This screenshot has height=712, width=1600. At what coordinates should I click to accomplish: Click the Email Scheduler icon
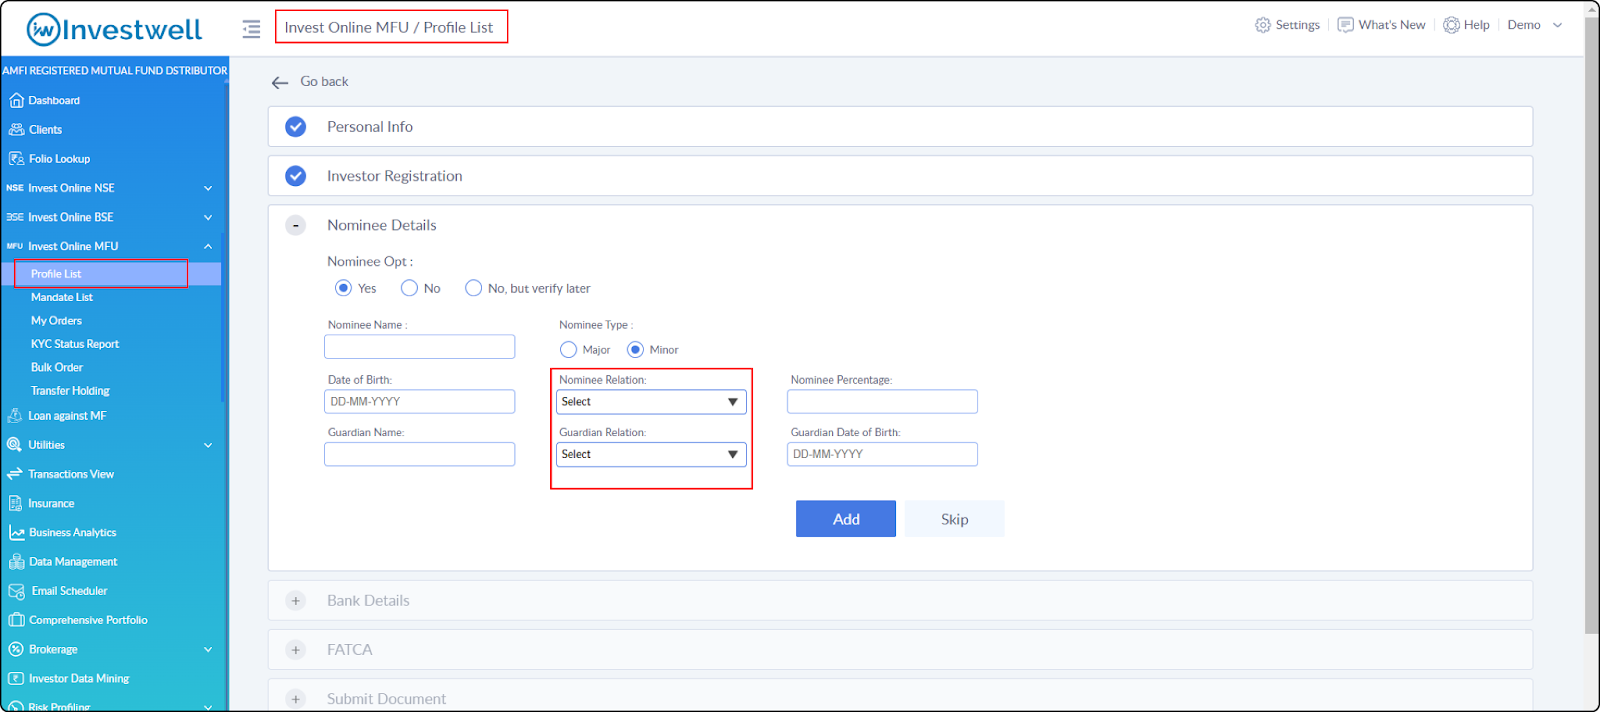(x=16, y=591)
